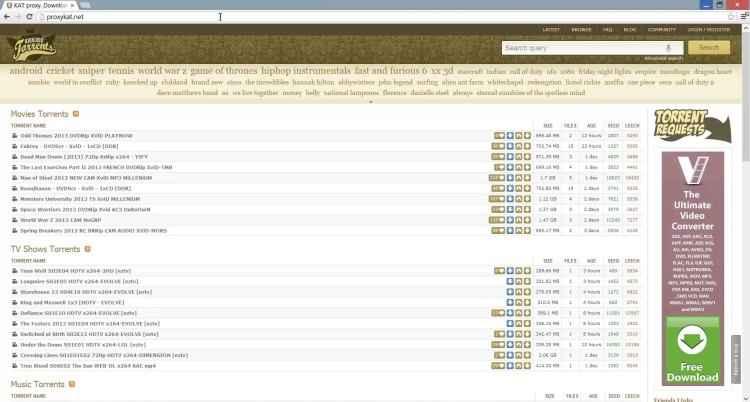Click the yellow Search button

pos(709,48)
